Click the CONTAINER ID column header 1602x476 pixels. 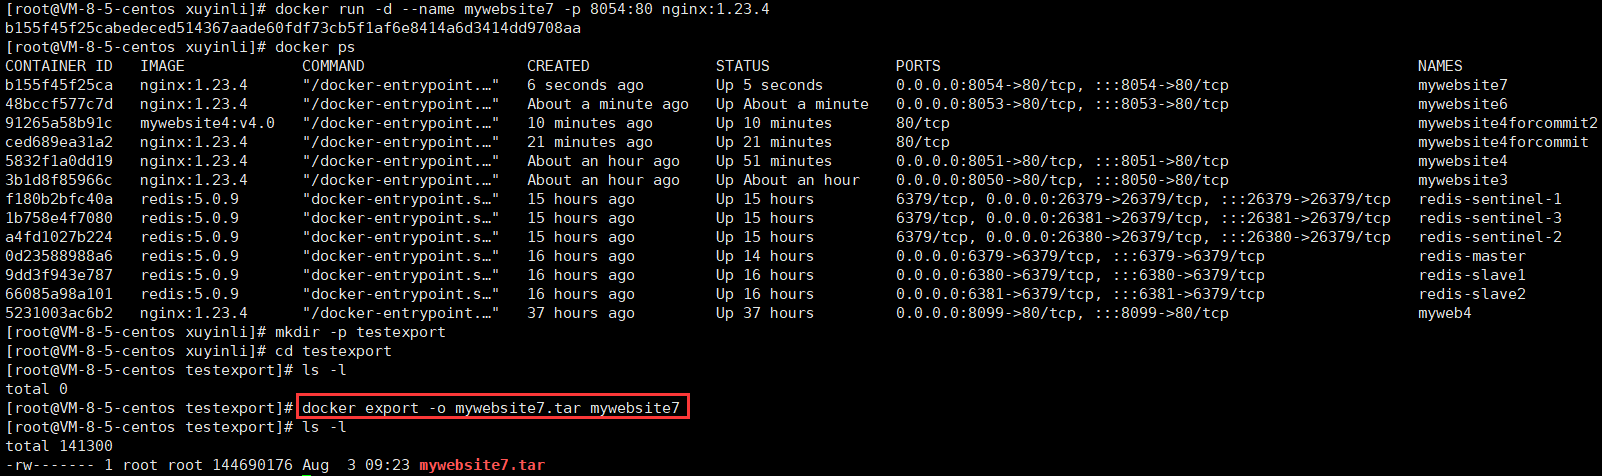point(59,66)
